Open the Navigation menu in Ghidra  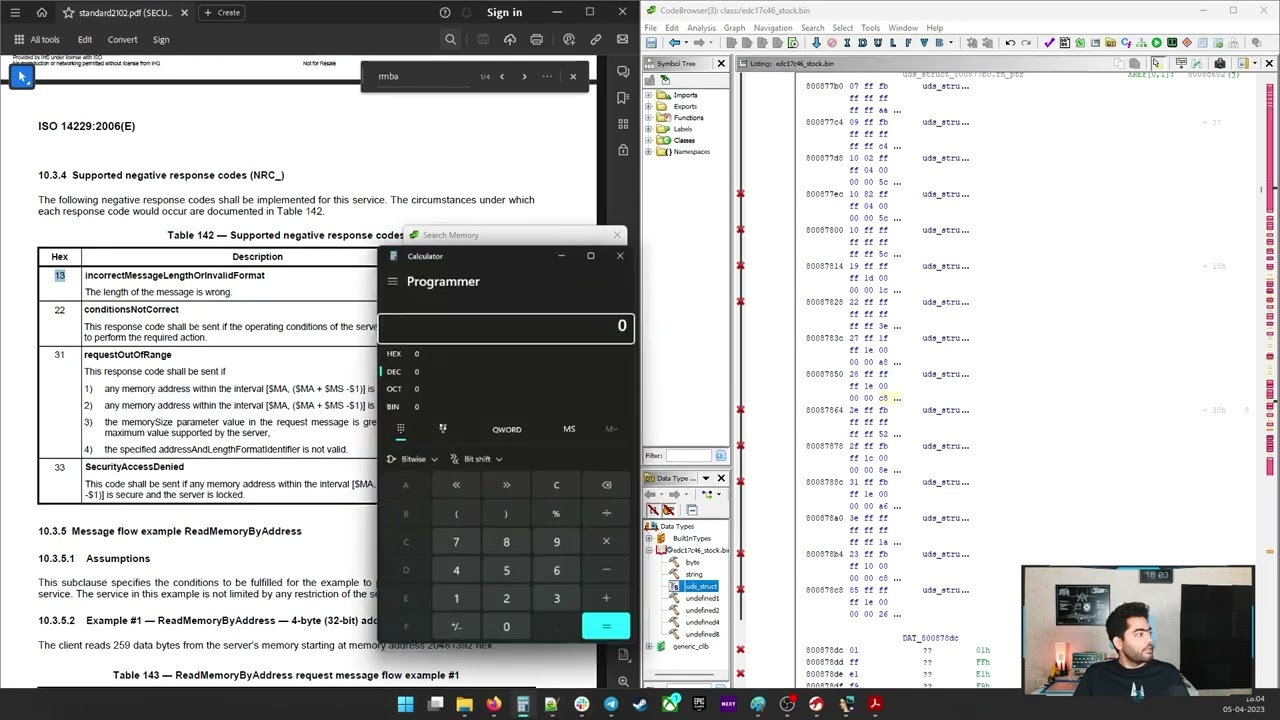tap(772, 28)
